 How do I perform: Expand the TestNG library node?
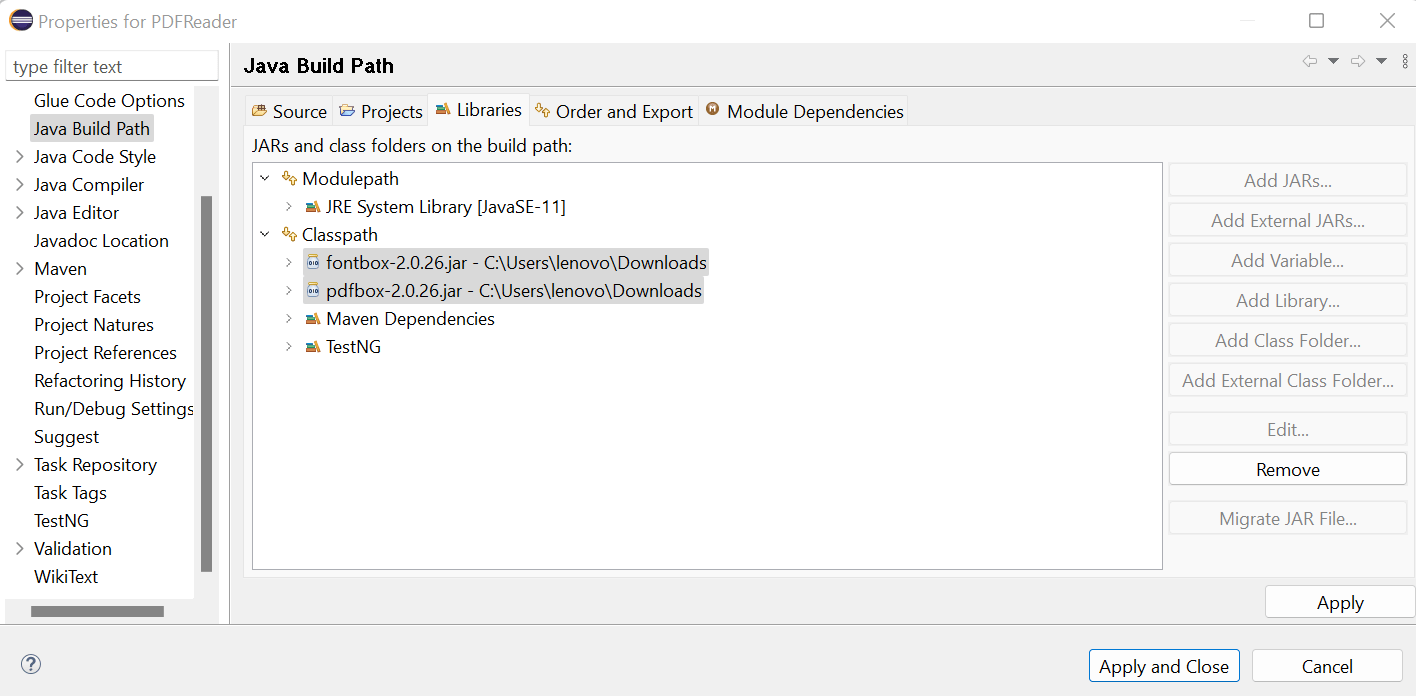pos(288,346)
